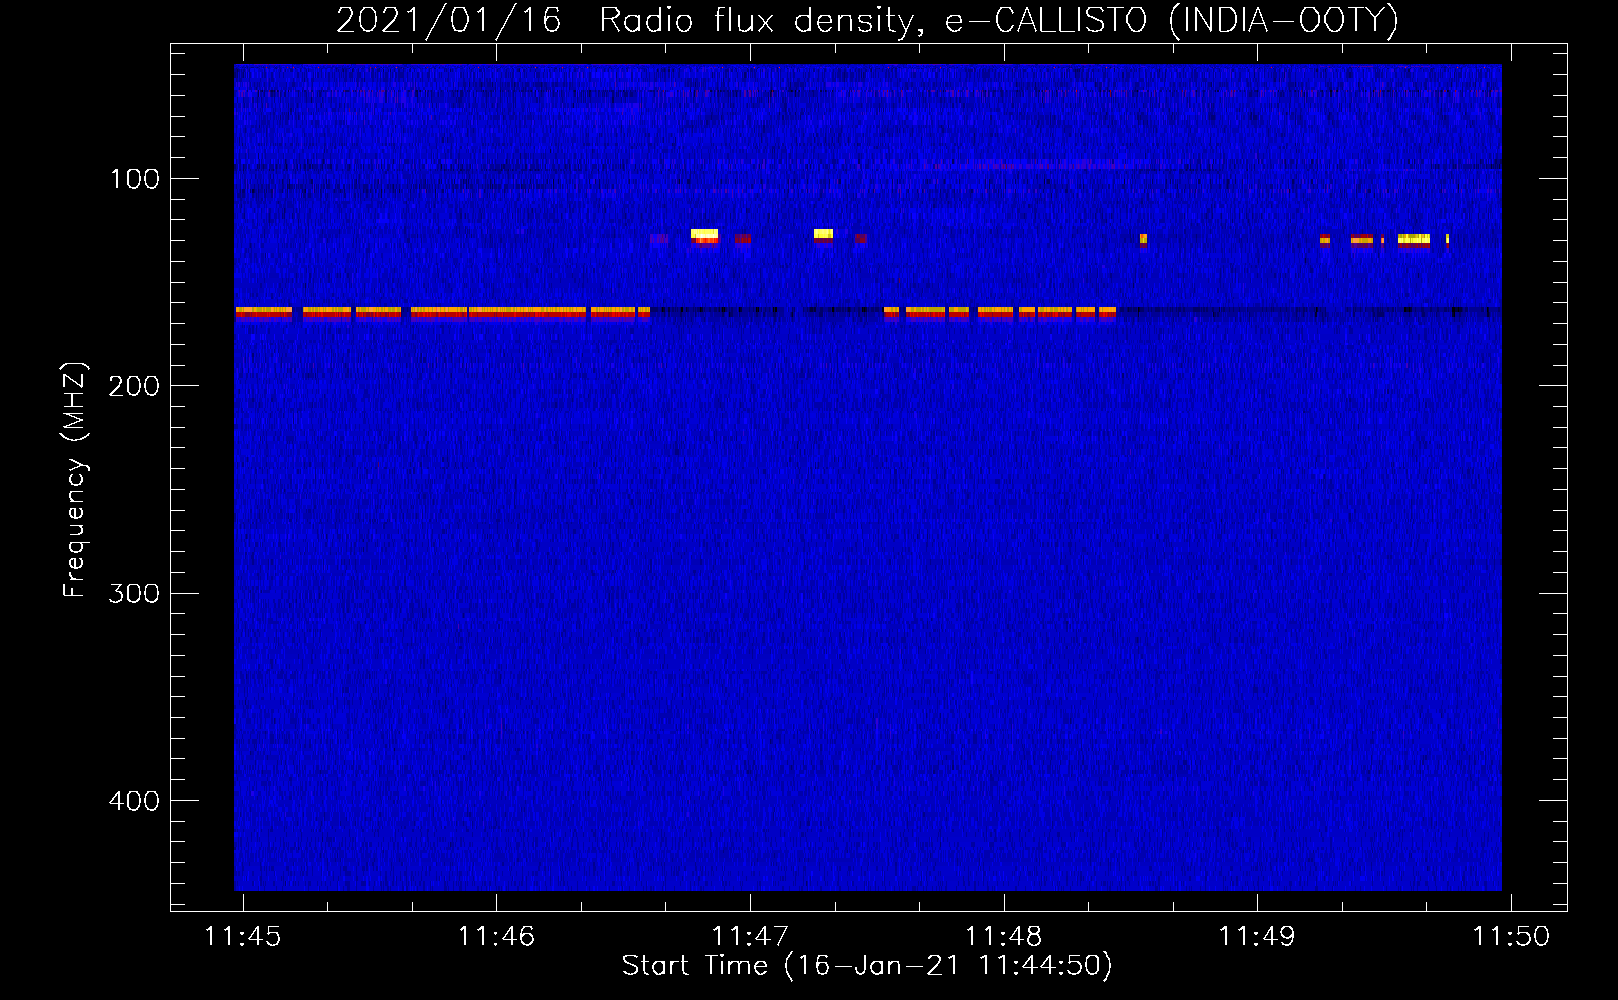Click the 11:46 time tick label

click(x=496, y=937)
